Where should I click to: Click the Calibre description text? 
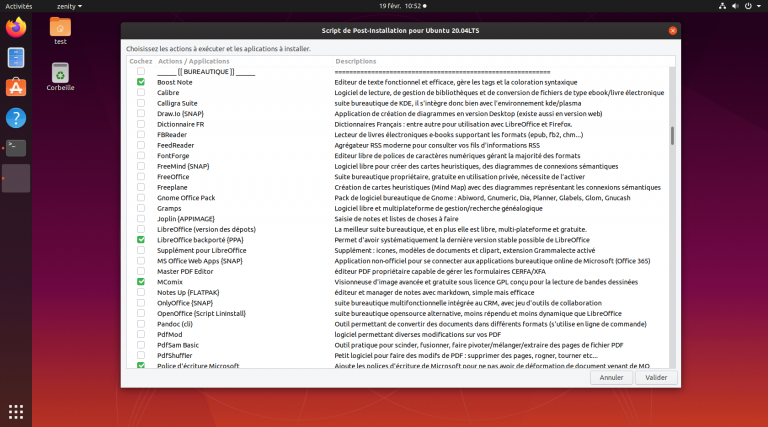coord(499,93)
